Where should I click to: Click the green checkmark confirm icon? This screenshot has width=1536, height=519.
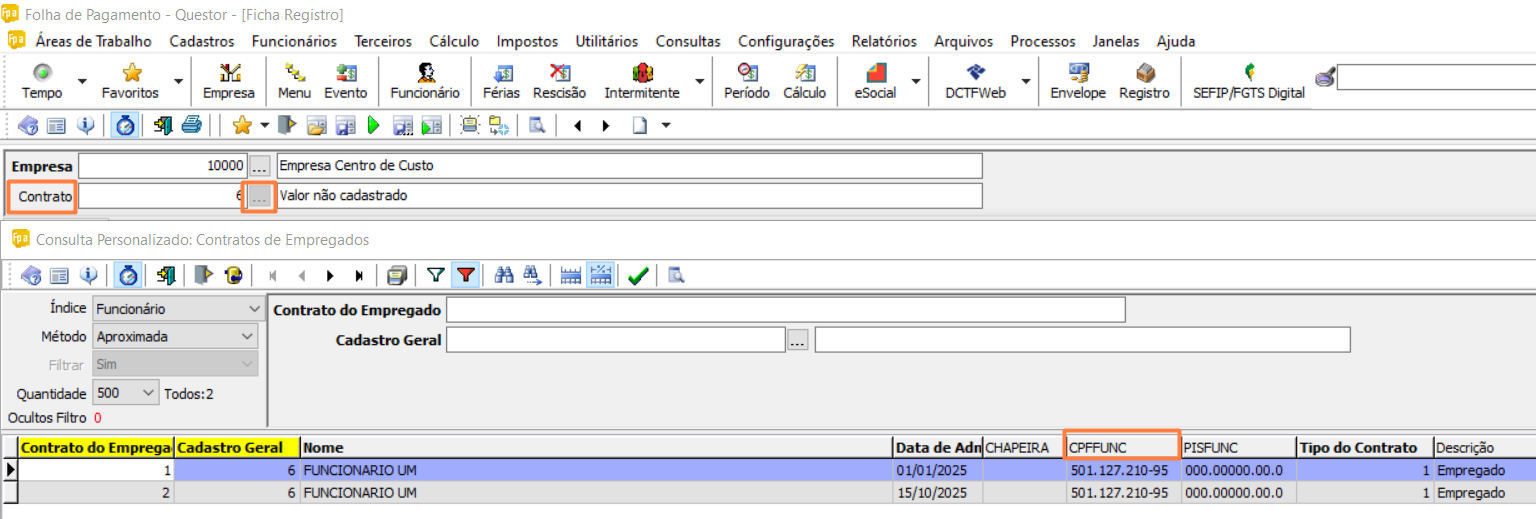pos(638,275)
